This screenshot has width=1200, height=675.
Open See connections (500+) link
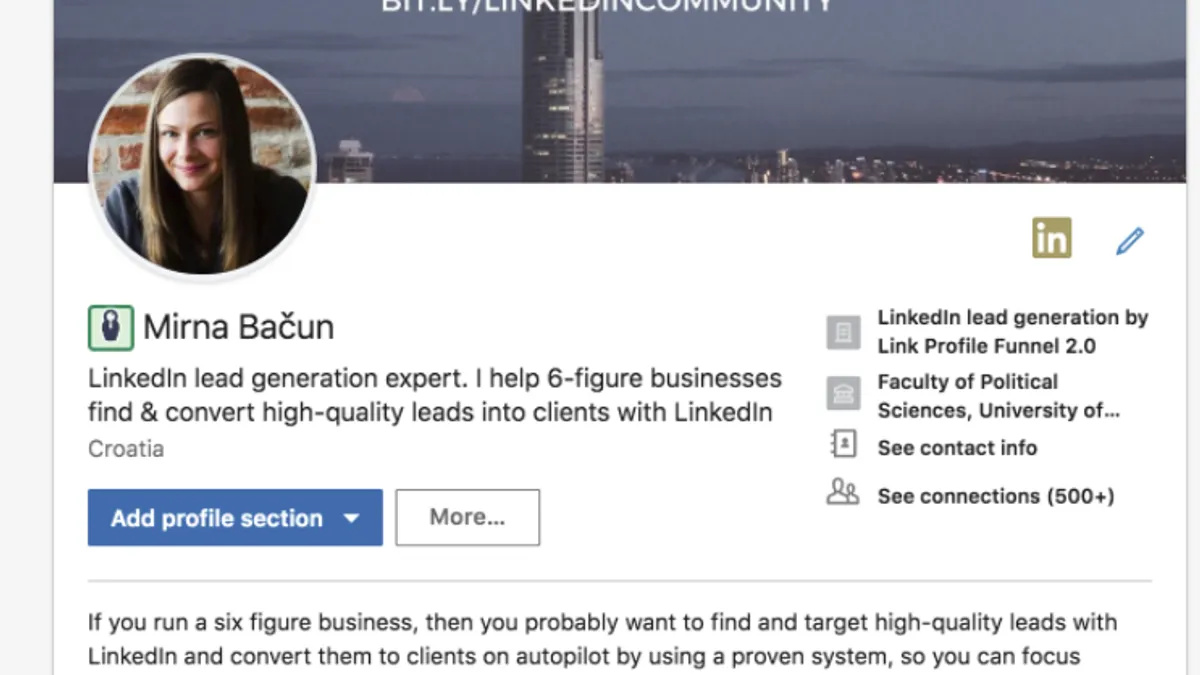click(996, 496)
